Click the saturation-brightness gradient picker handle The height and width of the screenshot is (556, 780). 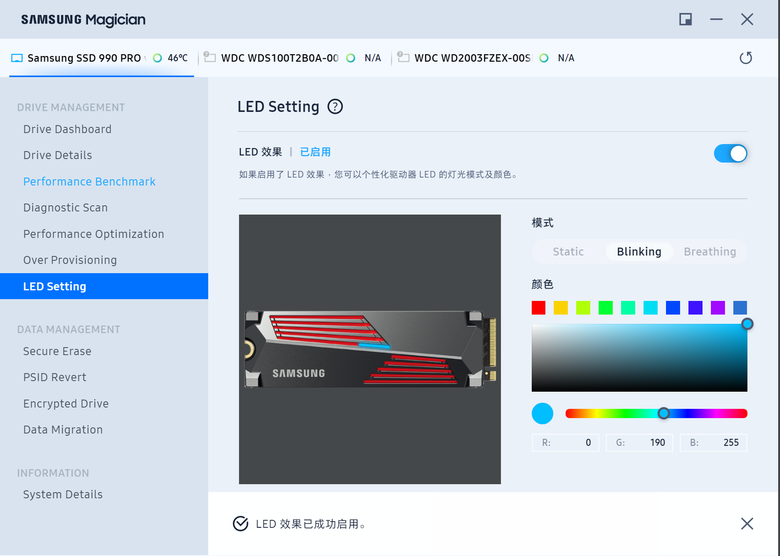[x=747, y=324]
